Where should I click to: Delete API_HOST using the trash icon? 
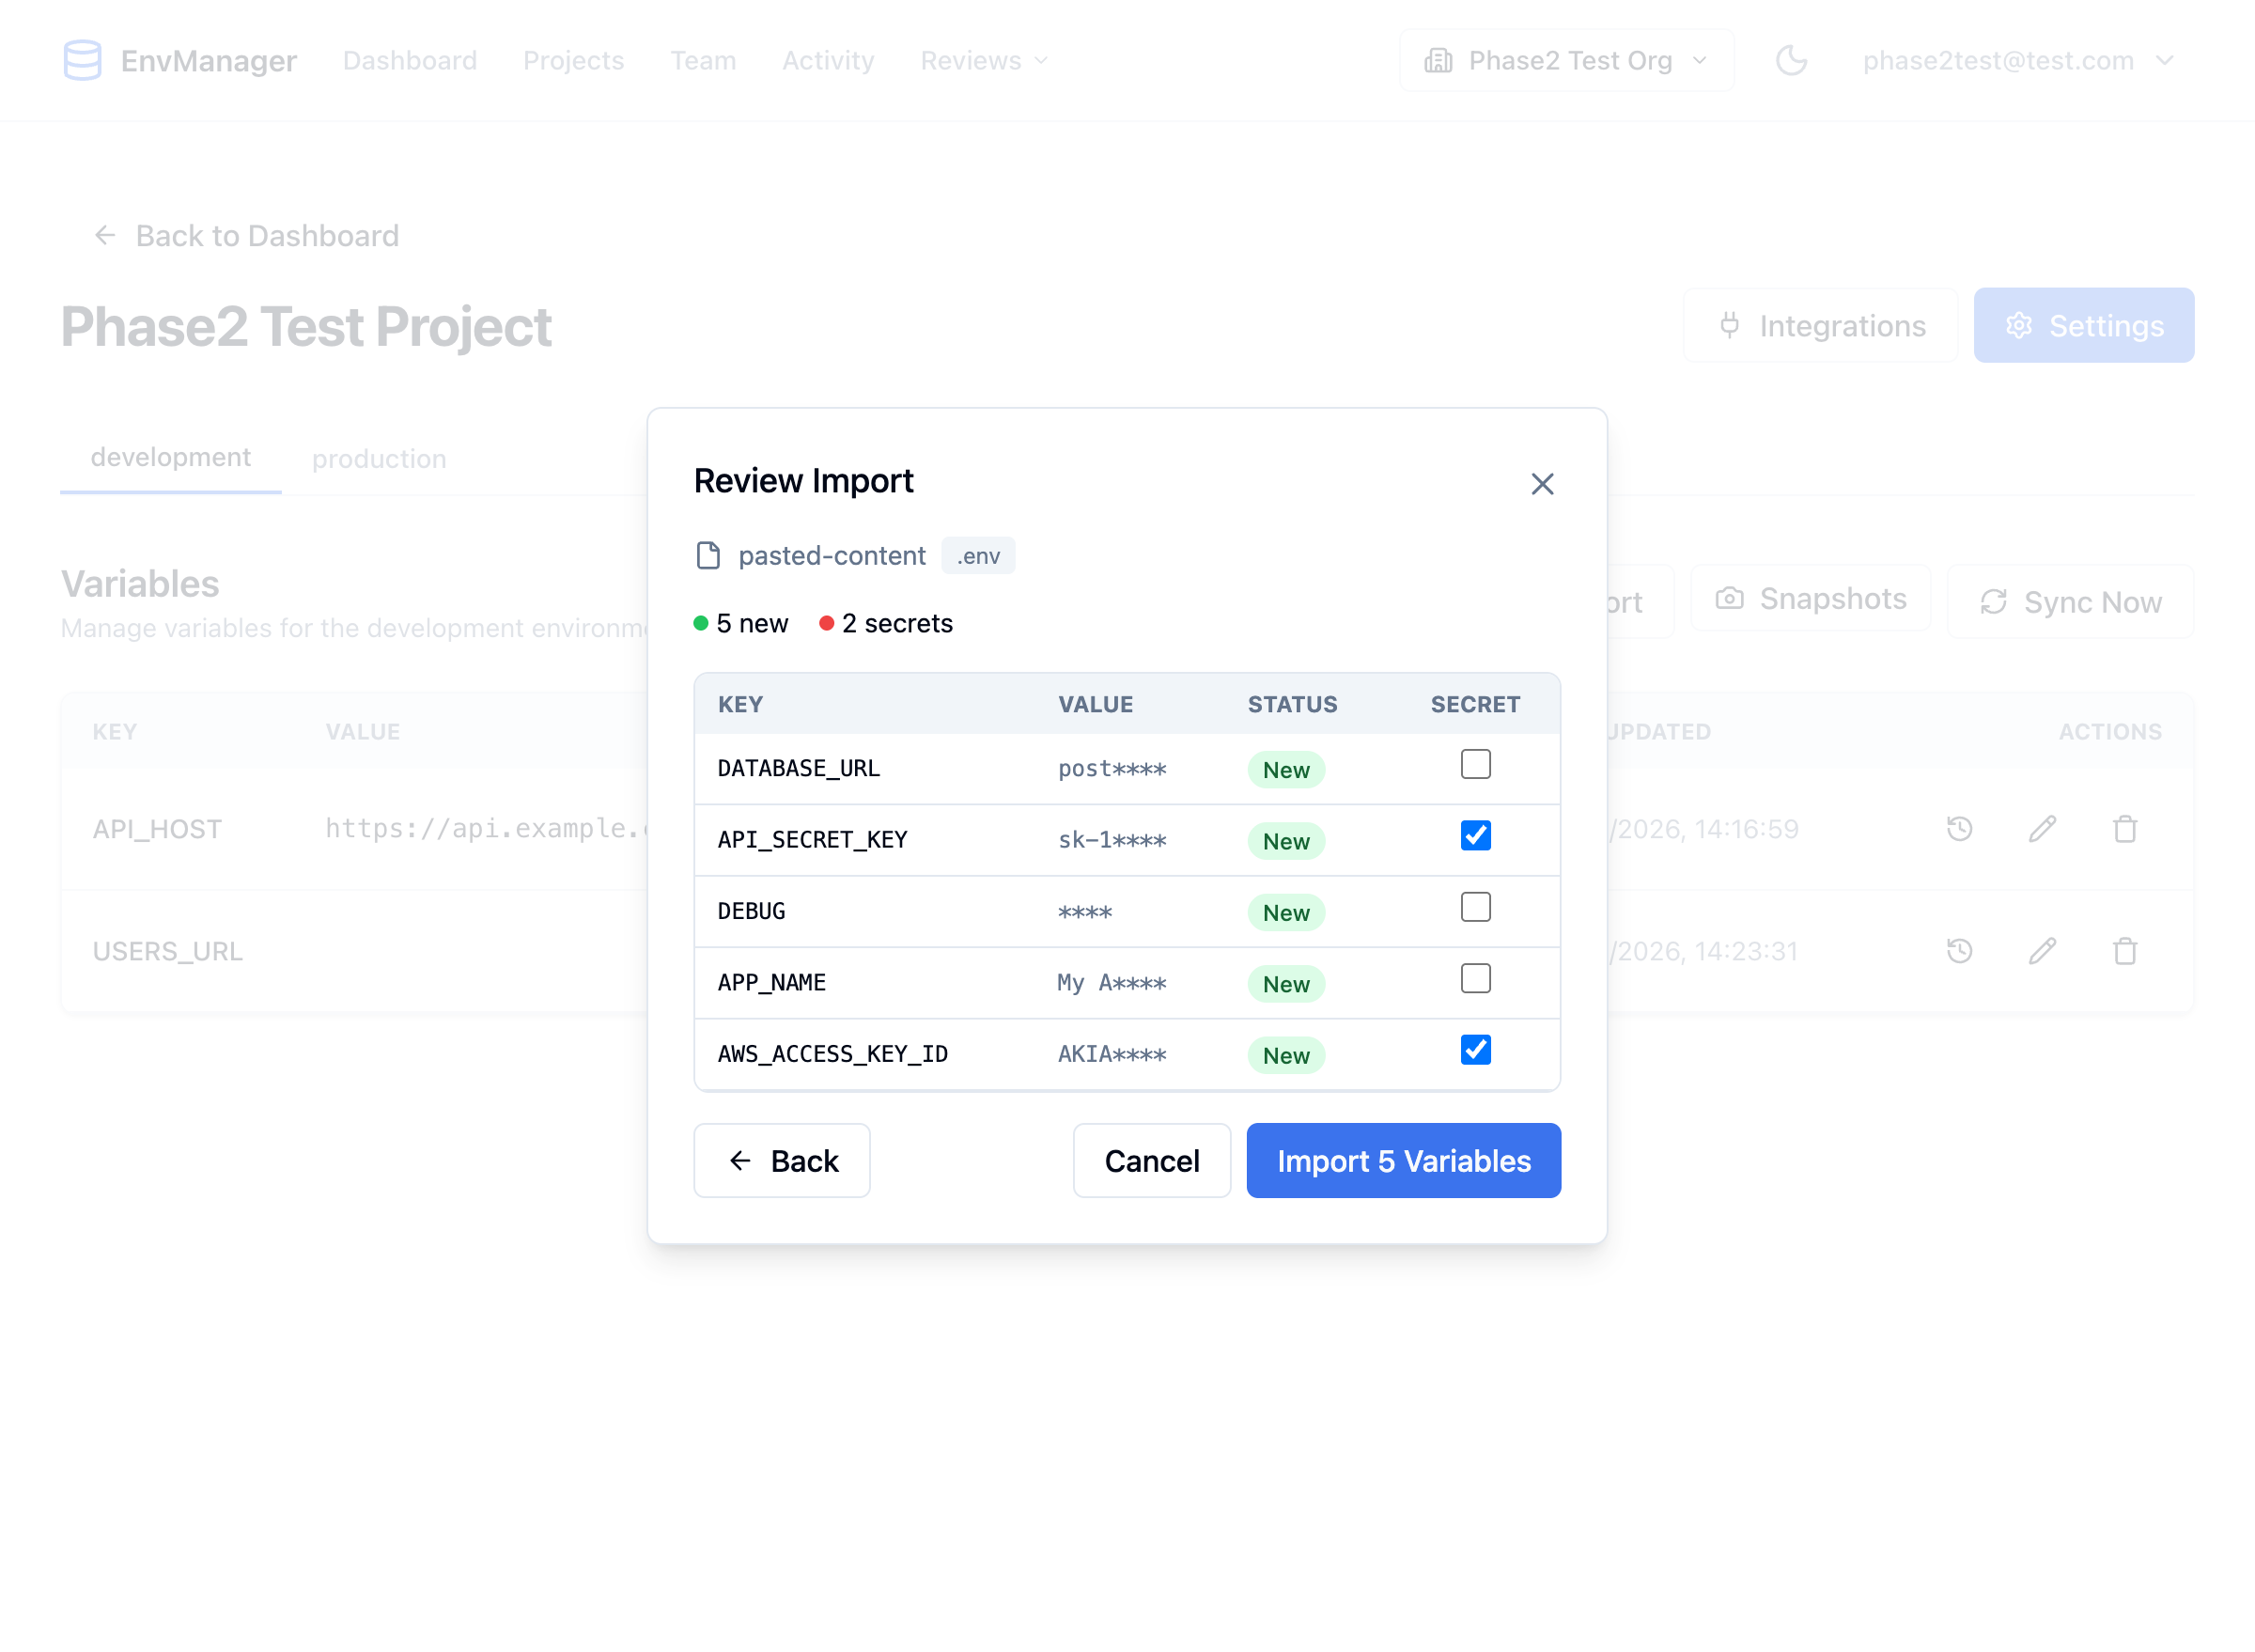coord(2125,828)
